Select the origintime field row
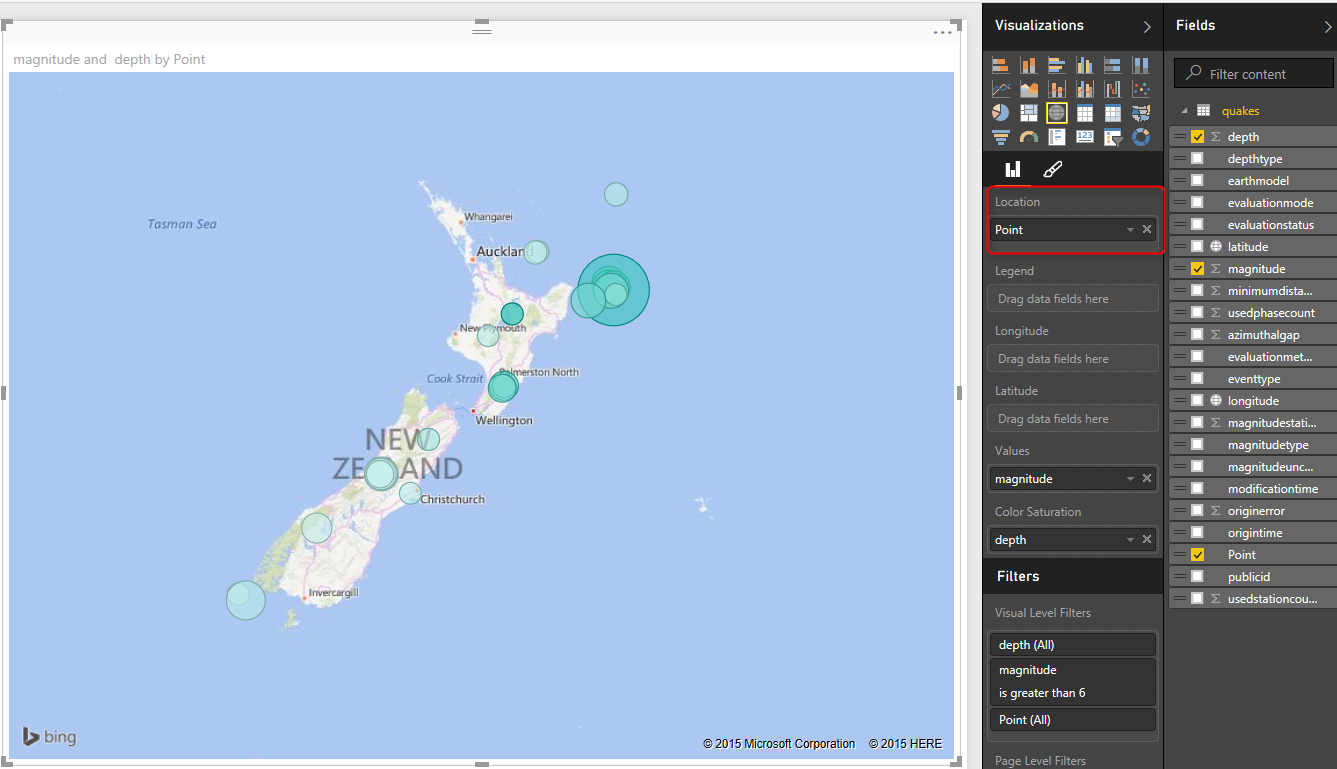This screenshot has height=769, width=1337. (x=1252, y=533)
